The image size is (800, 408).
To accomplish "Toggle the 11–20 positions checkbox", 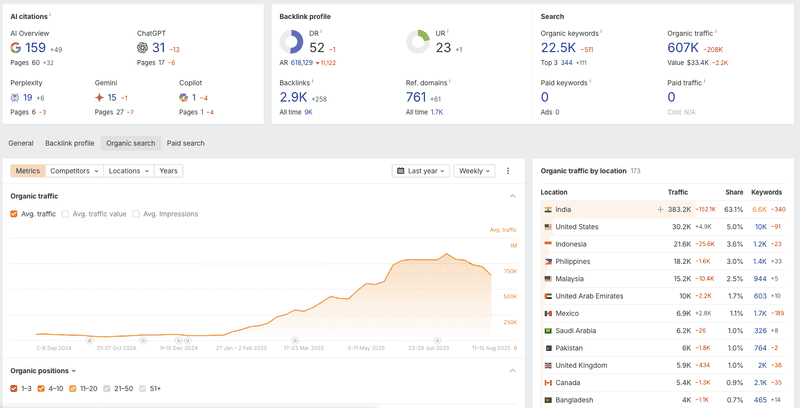I will (x=72, y=389).
